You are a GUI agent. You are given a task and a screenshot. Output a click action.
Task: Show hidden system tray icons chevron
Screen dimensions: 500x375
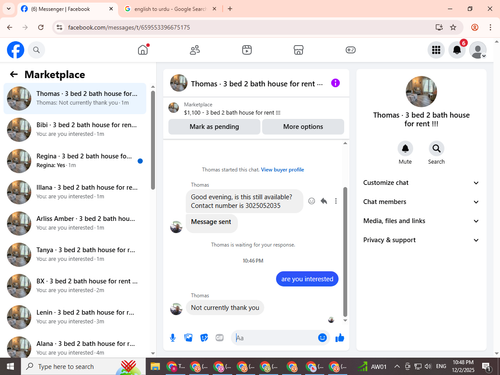[x=397, y=367]
